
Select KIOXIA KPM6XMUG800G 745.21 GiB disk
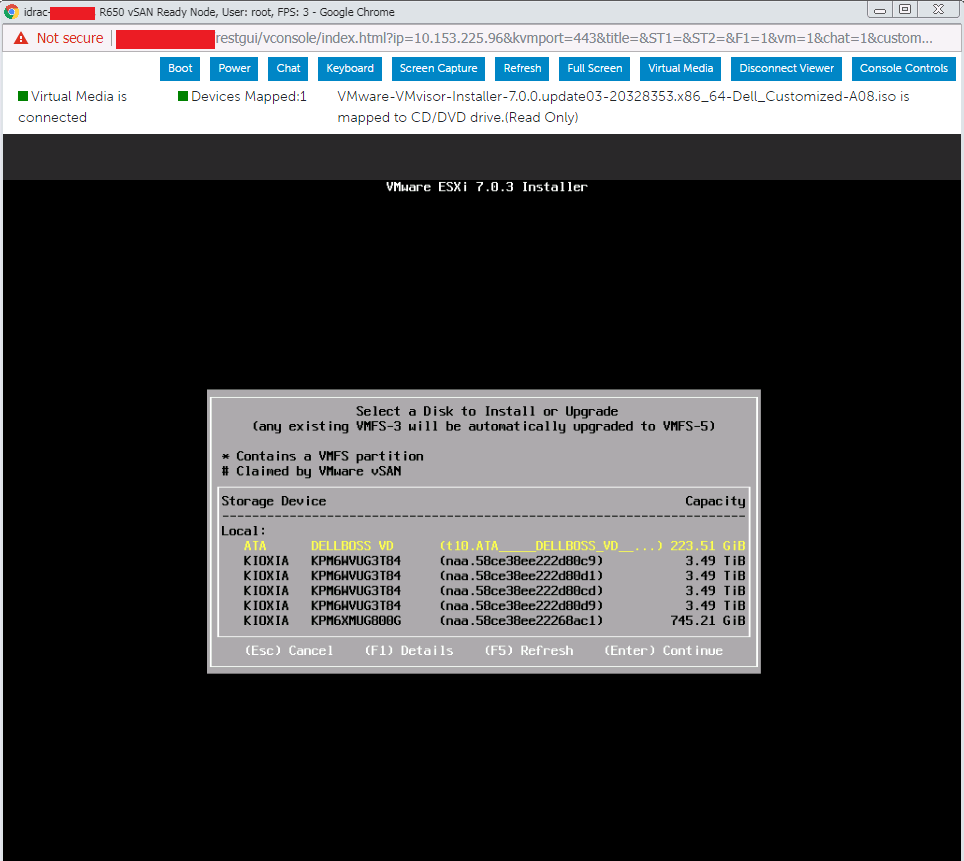(x=483, y=621)
